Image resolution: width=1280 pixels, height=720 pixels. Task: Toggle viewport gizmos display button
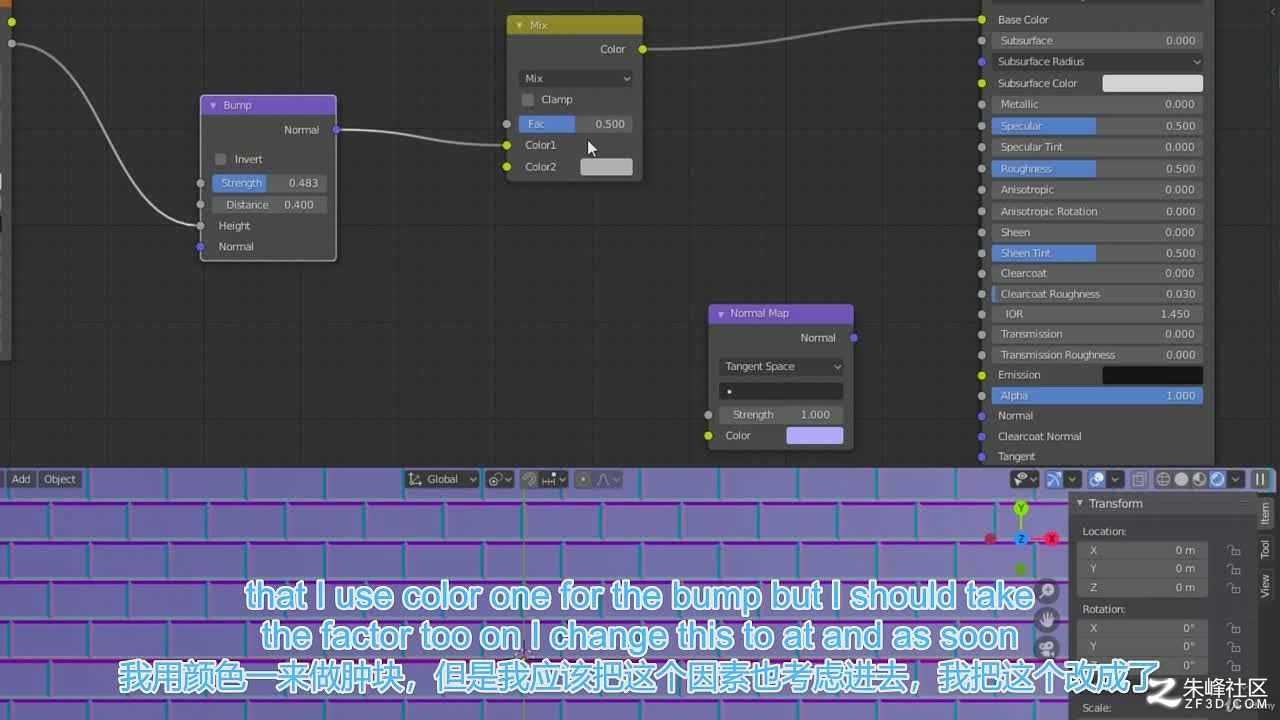[1054, 479]
